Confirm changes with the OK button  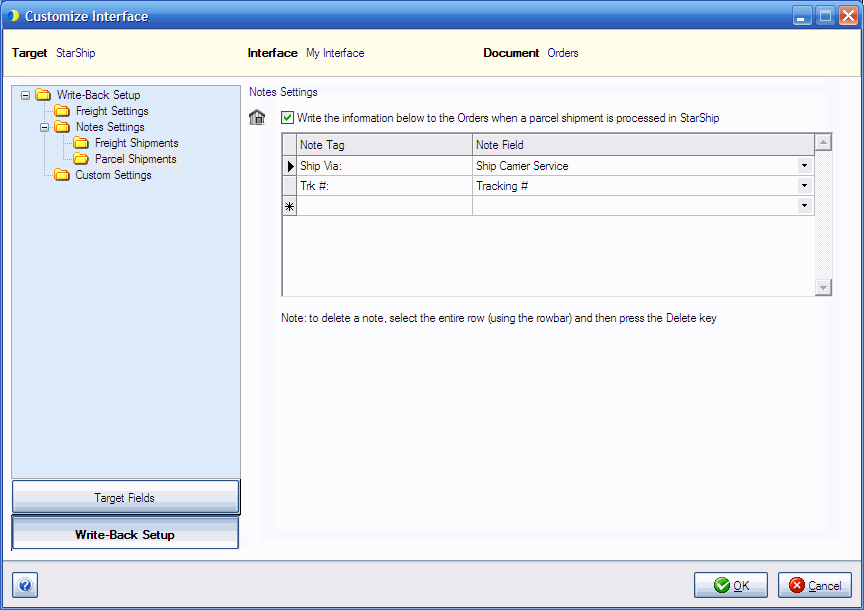tap(731, 585)
